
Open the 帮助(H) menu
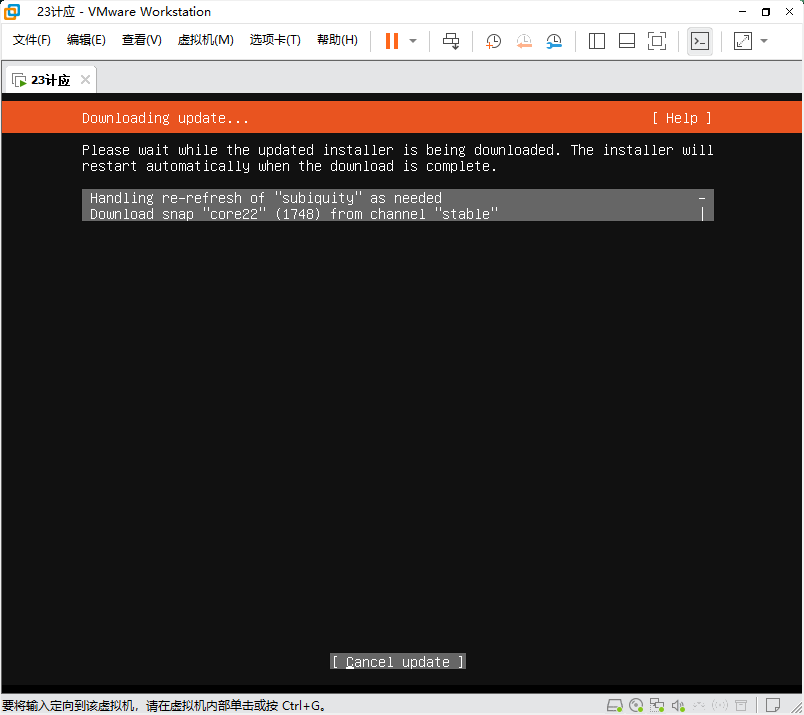pos(337,40)
